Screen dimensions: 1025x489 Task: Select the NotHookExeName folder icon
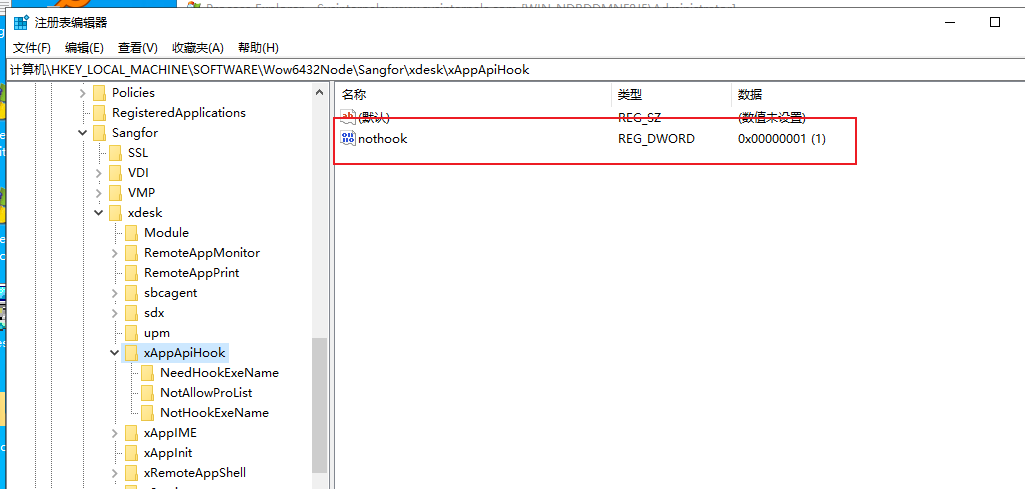click(147, 413)
